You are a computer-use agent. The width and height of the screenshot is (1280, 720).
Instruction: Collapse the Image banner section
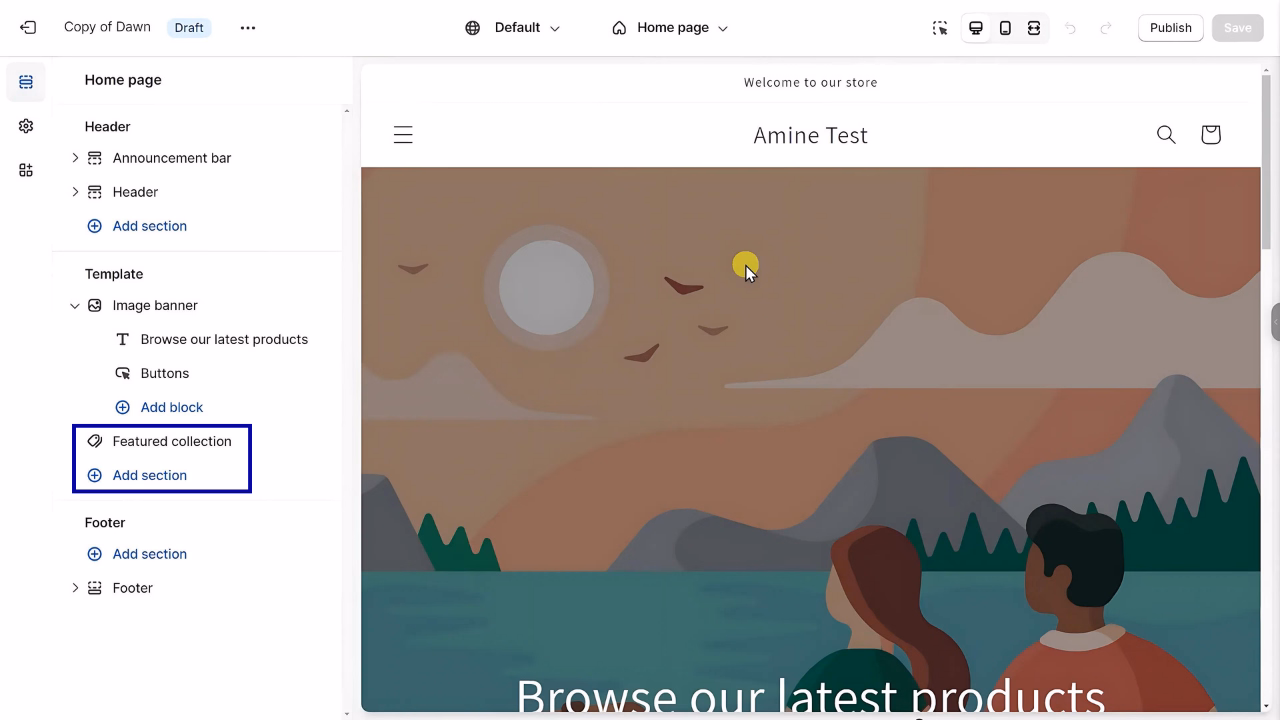click(75, 305)
